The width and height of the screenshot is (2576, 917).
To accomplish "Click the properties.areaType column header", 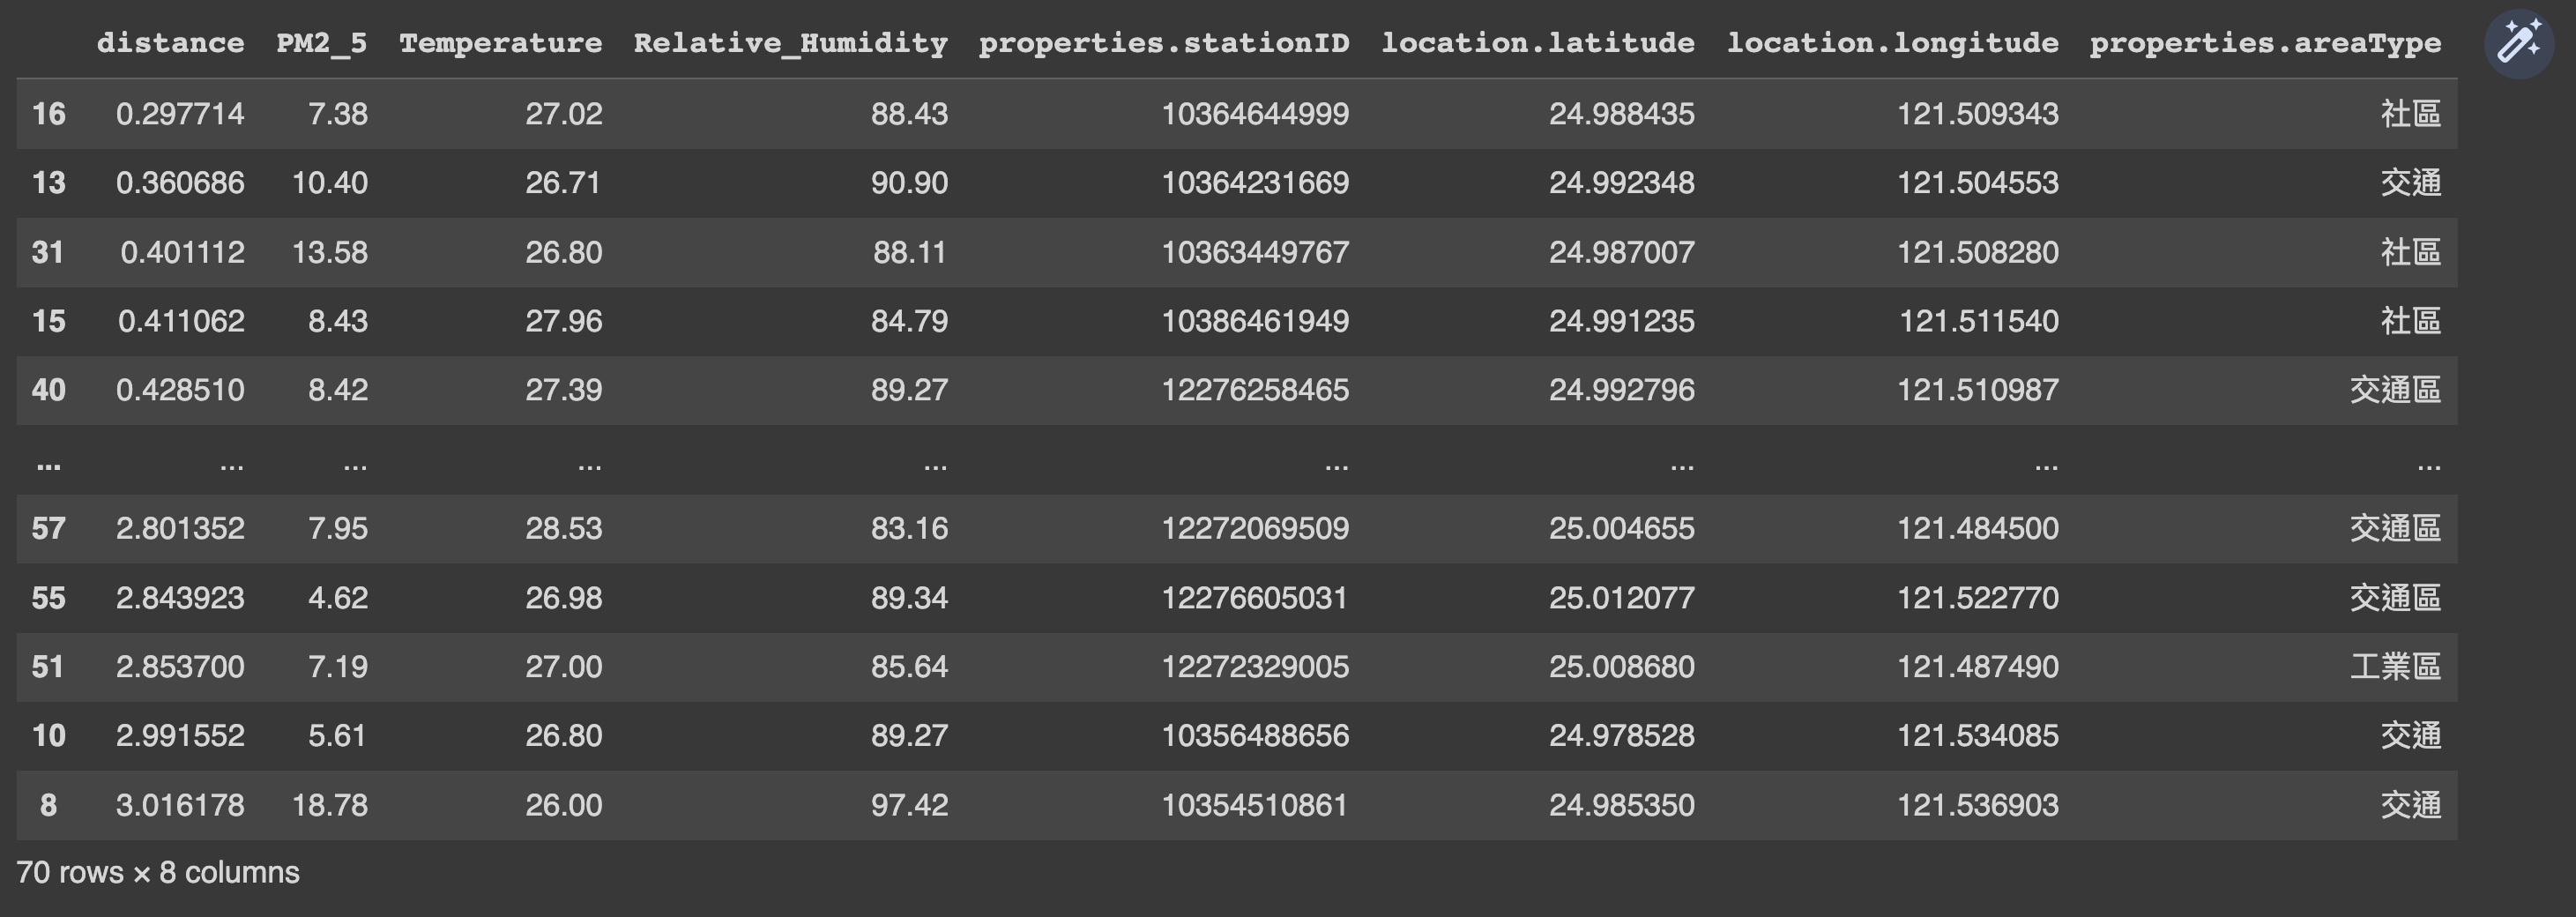I will tap(2265, 43).
